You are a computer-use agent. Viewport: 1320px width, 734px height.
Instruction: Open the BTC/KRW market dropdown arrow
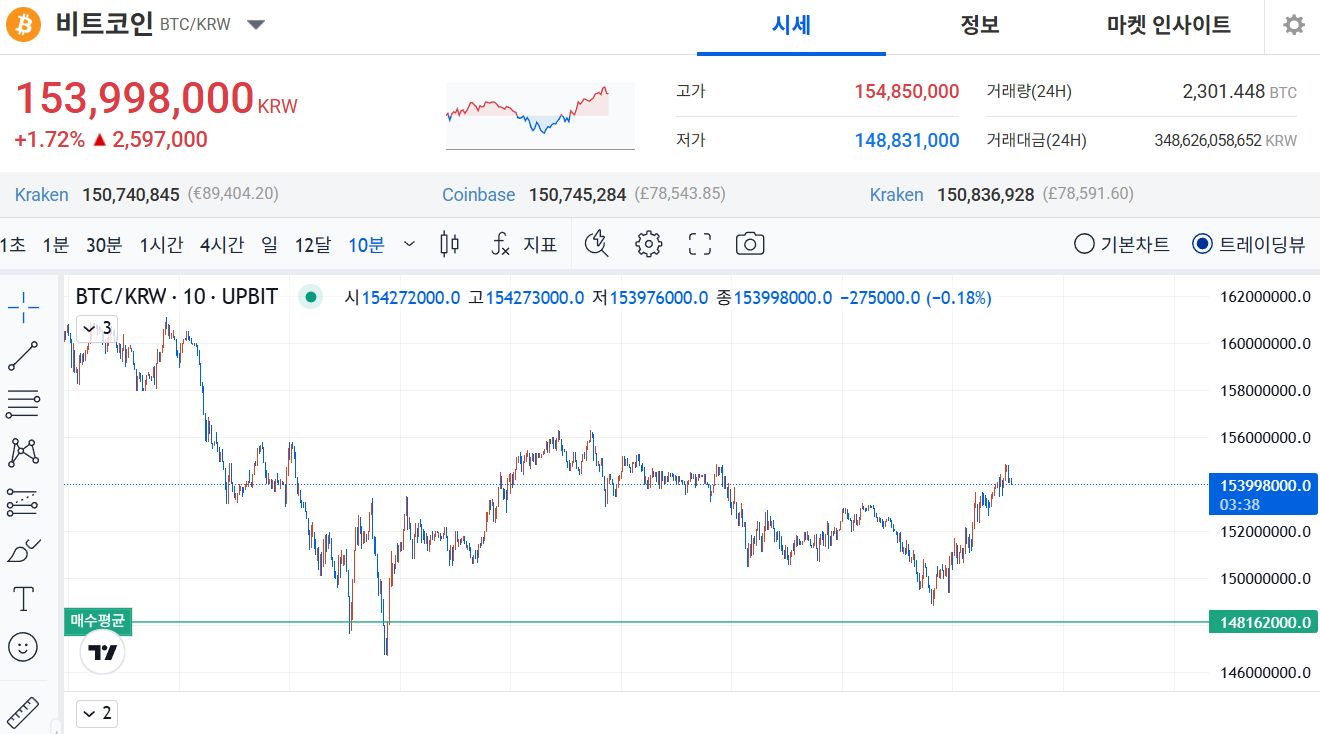pos(256,25)
